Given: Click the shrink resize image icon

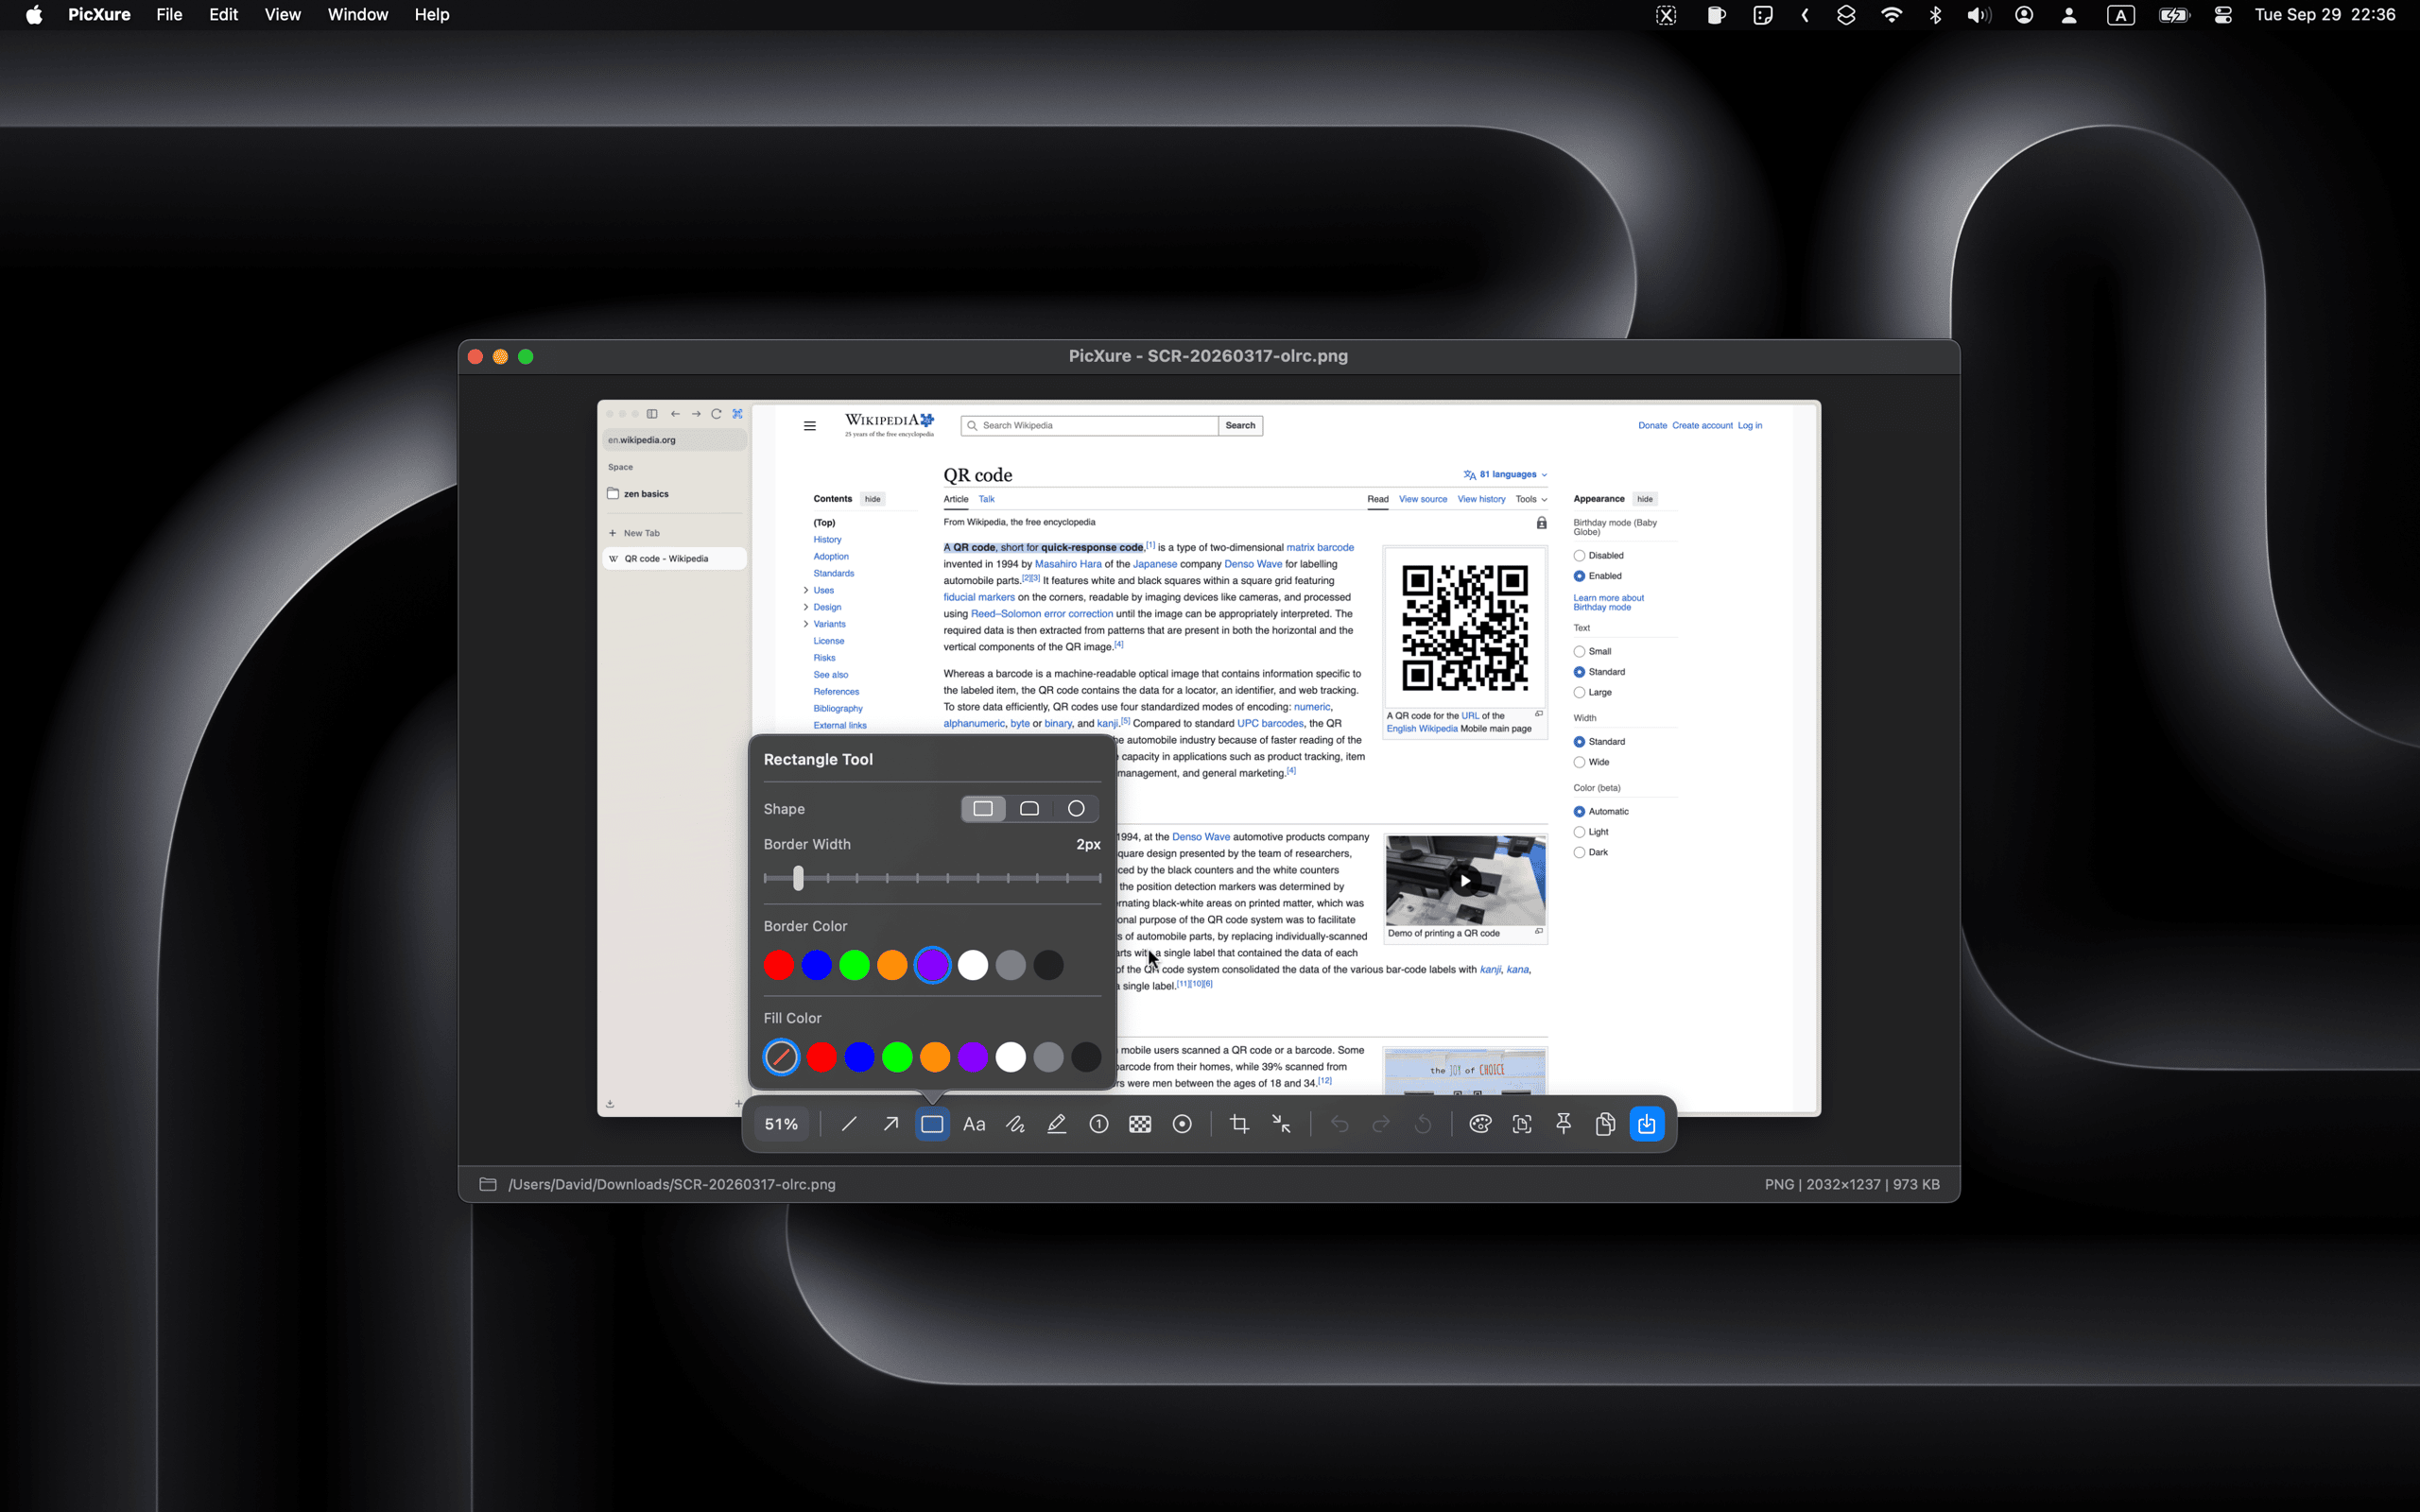Looking at the screenshot, I should (x=1281, y=1124).
